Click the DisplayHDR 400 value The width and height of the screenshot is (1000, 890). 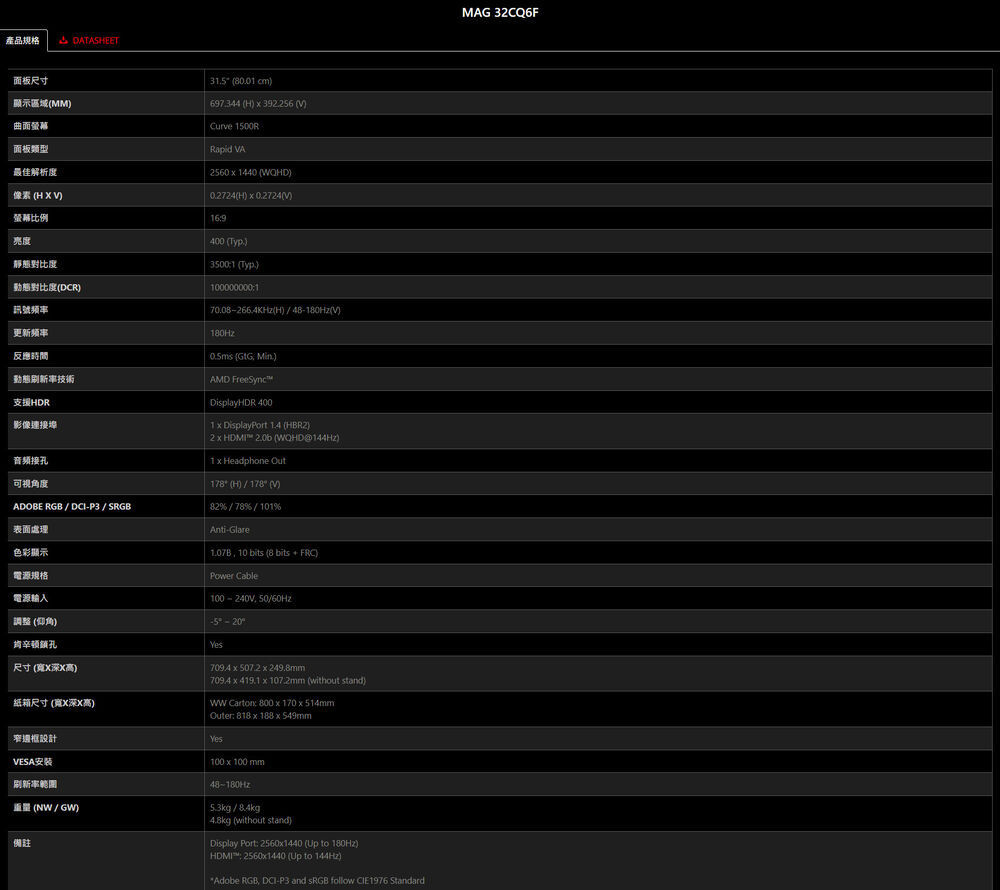tap(241, 402)
